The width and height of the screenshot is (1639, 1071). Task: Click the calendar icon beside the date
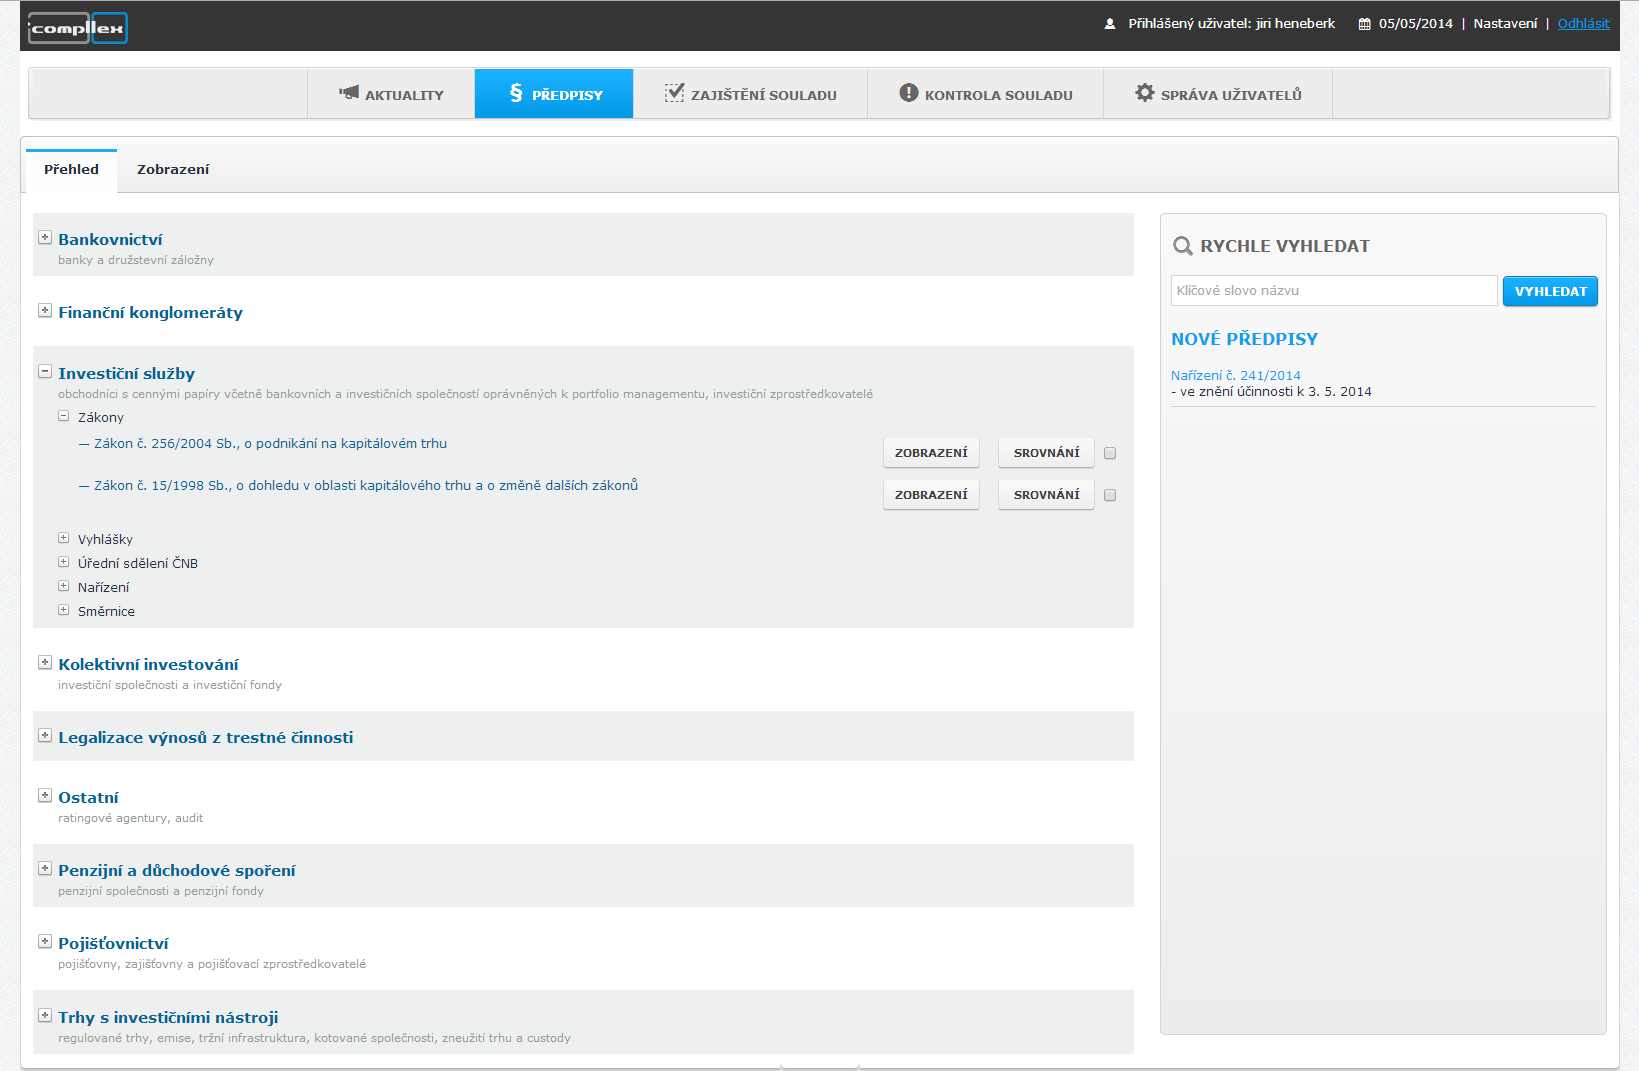pyautogui.click(x=1364, y=24)
